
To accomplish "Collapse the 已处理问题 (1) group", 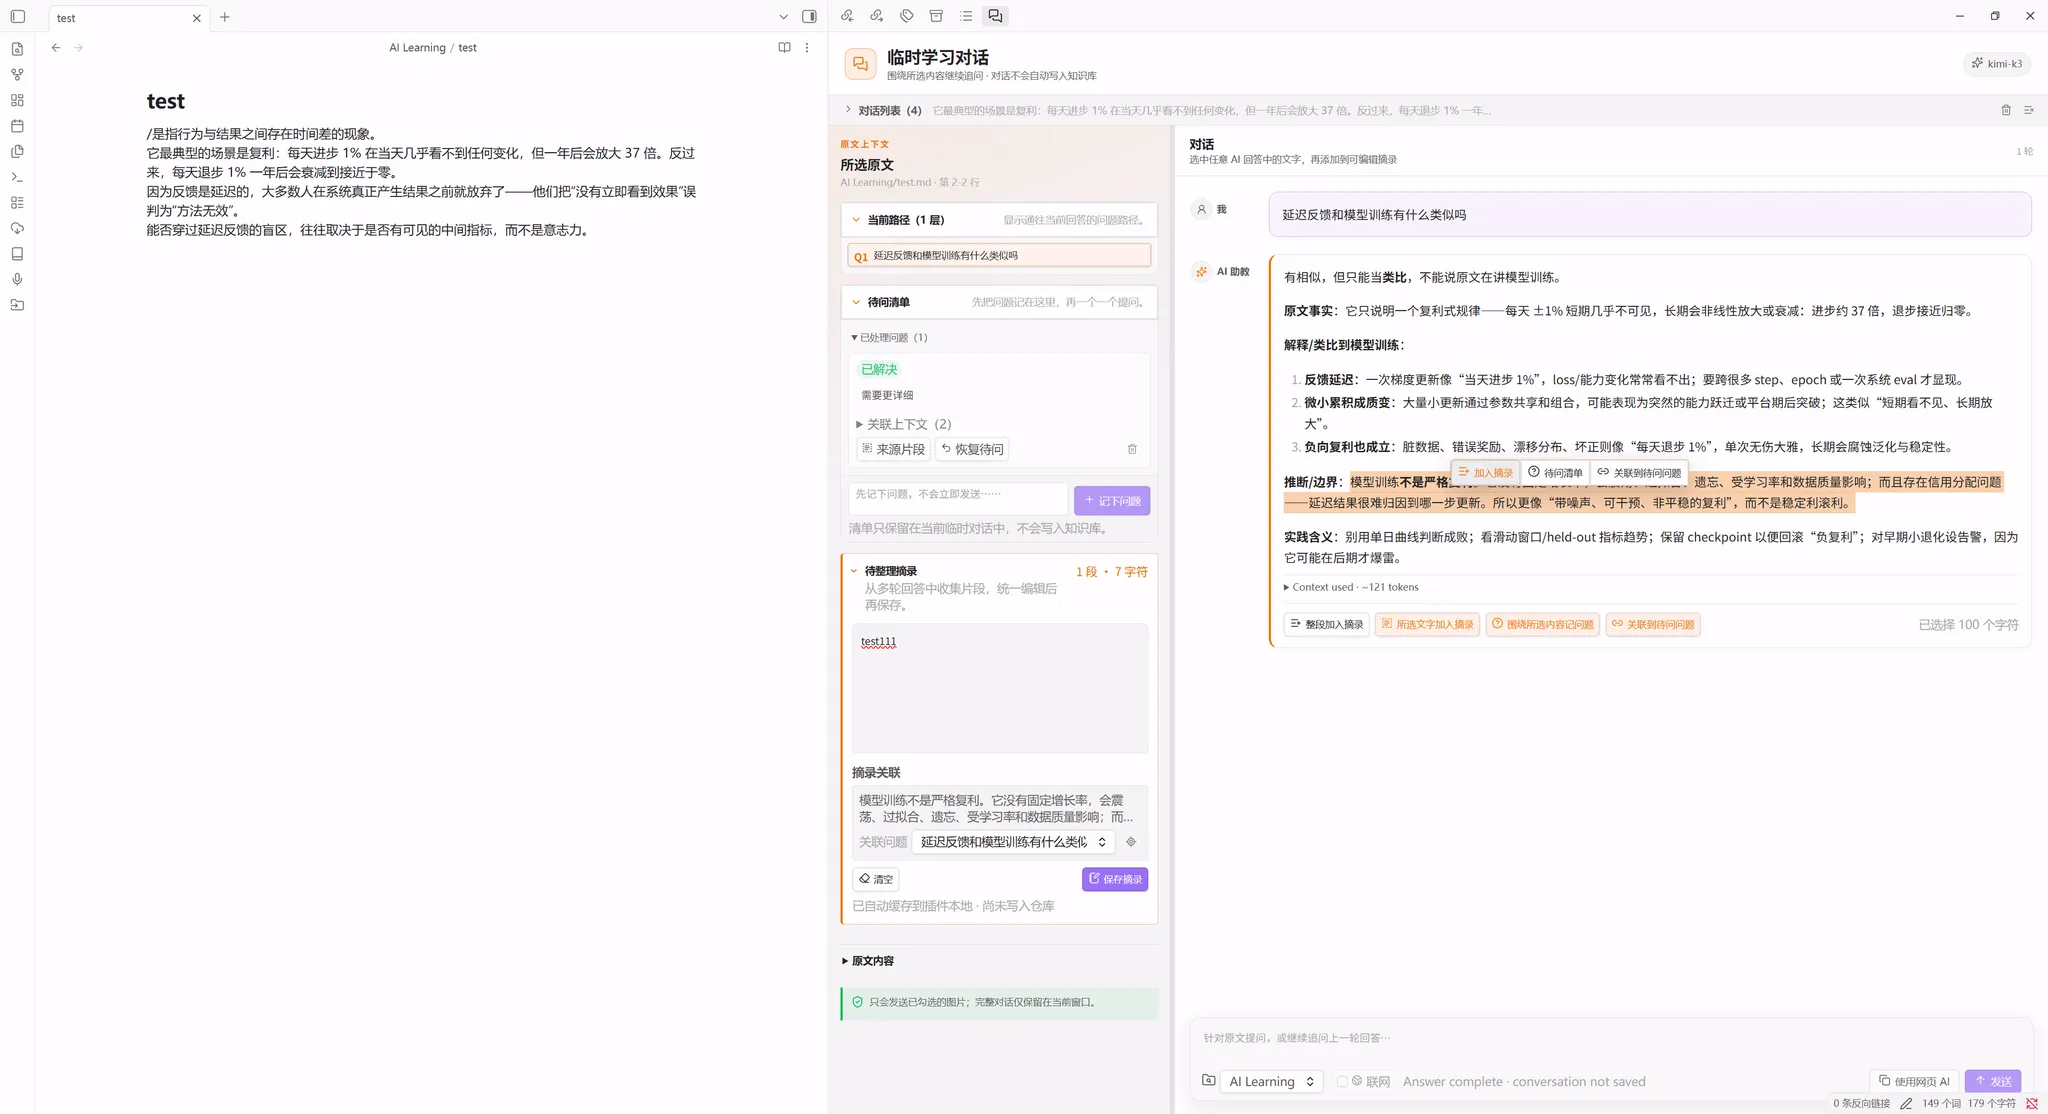I will (889, 338).
